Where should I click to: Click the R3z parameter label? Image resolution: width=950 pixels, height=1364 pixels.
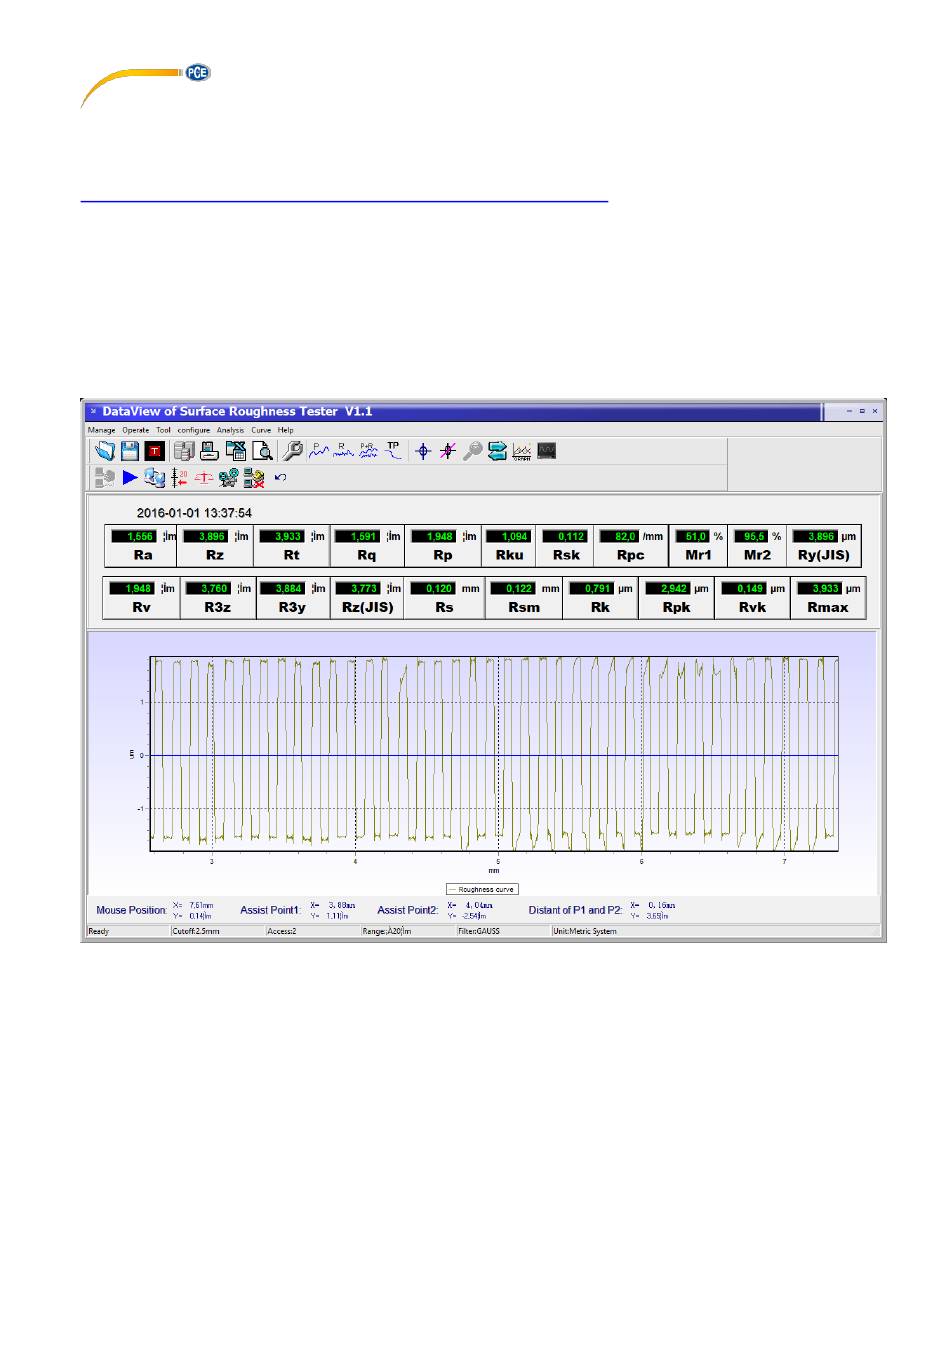(217, 607)
